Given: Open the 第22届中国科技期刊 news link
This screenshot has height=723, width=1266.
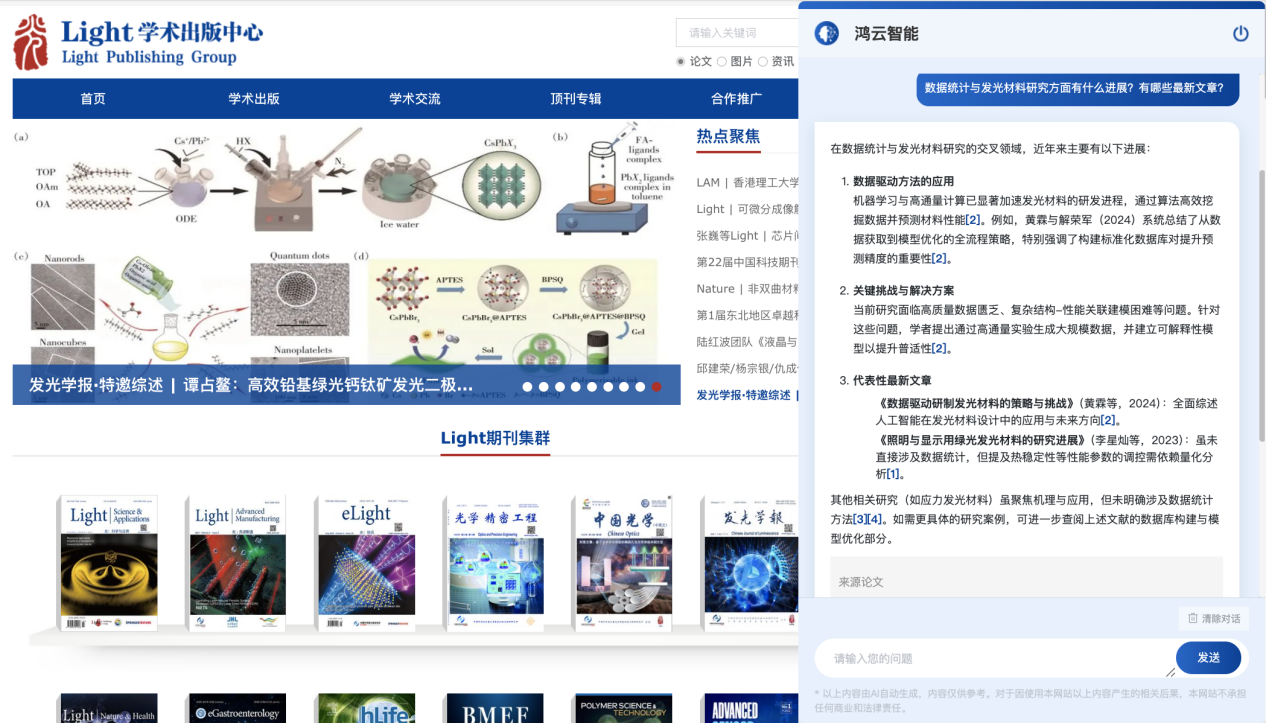Looking at the screenshot, I should tap(748, 262).
